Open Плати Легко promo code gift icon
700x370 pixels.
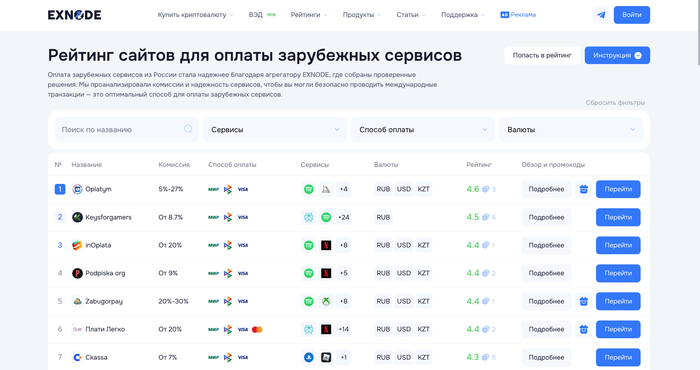pos(583,329)
